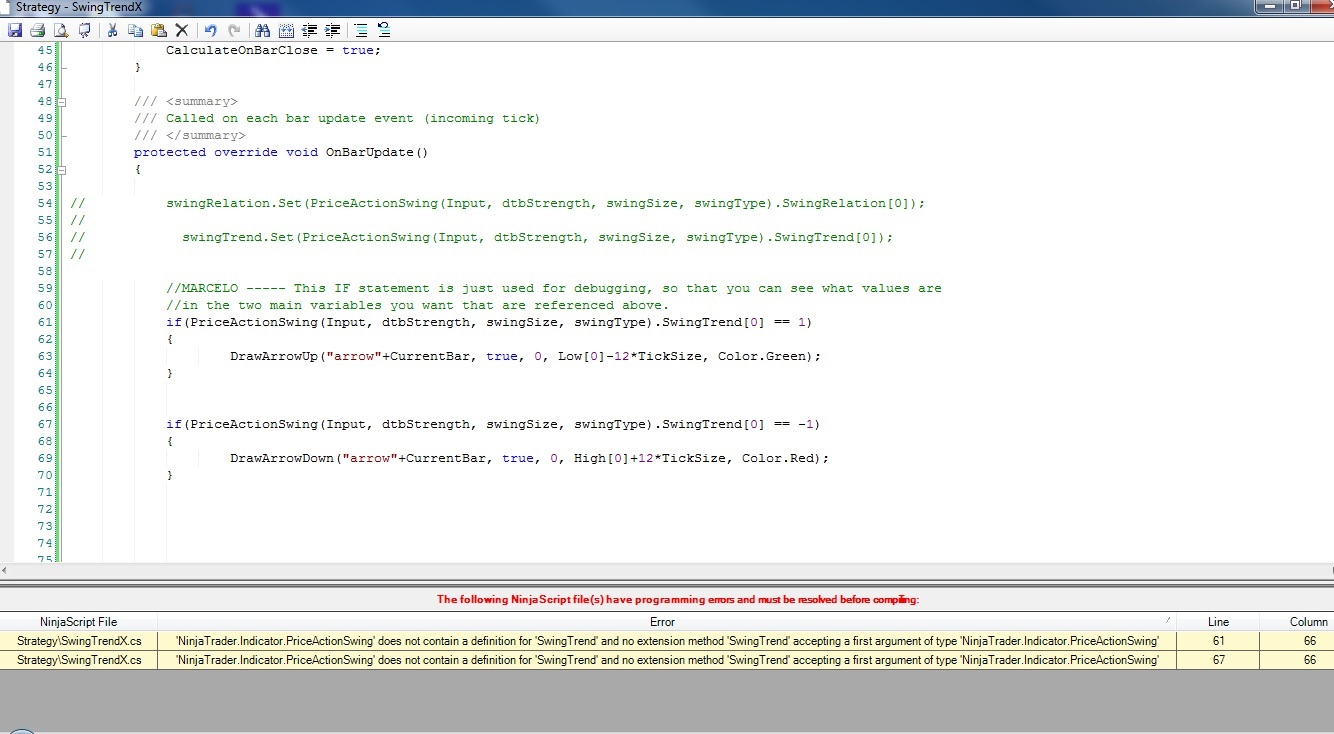Click the 'SwingTrend[0] == -1' if statement
1334x734 pixels.
click(493, 424)
